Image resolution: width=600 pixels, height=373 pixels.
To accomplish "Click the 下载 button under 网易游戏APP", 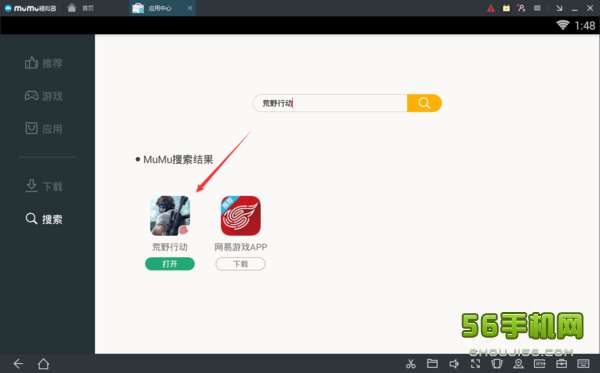I will pyautogui.click(x=240, y=264).
